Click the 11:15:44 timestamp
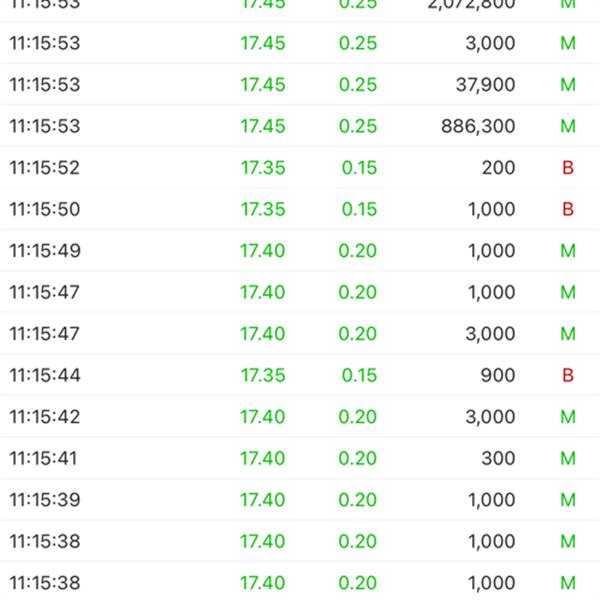 click(44, 376)
